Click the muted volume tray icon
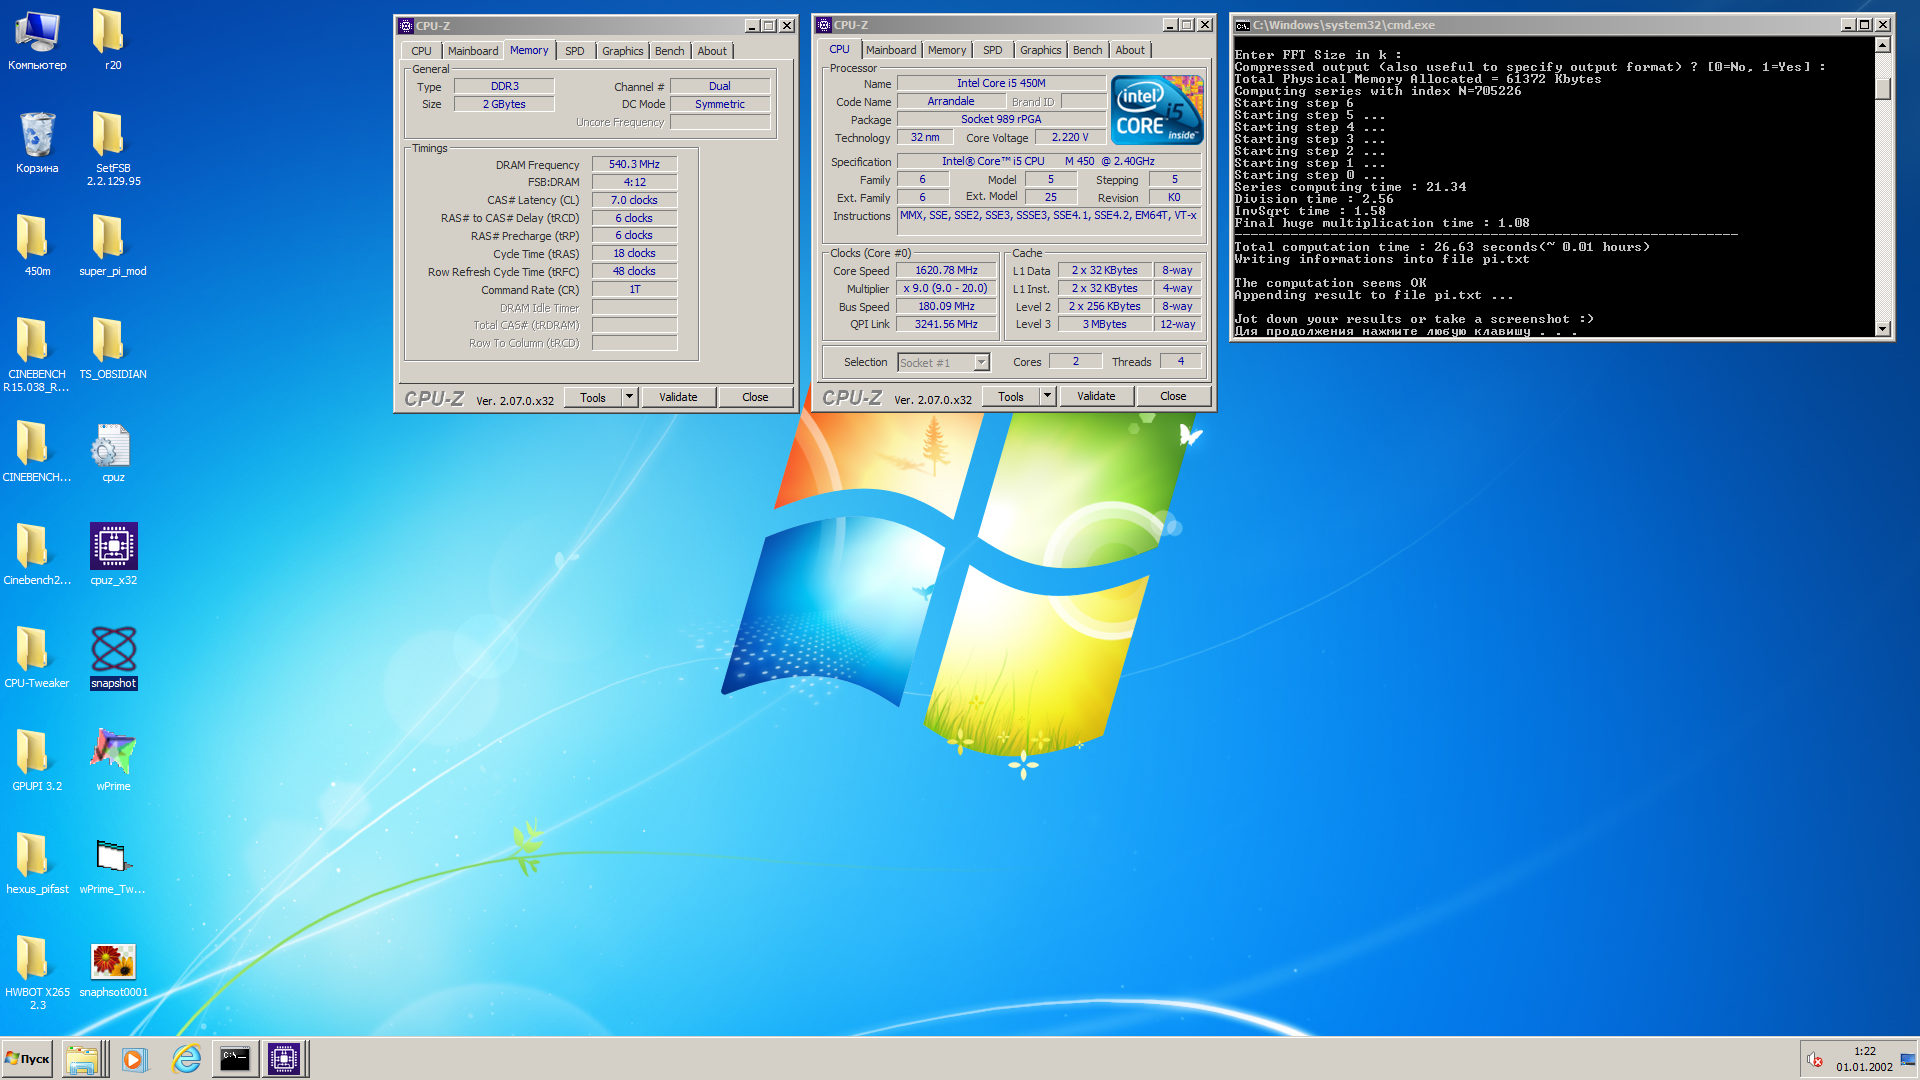 tap(1815, 1060)
